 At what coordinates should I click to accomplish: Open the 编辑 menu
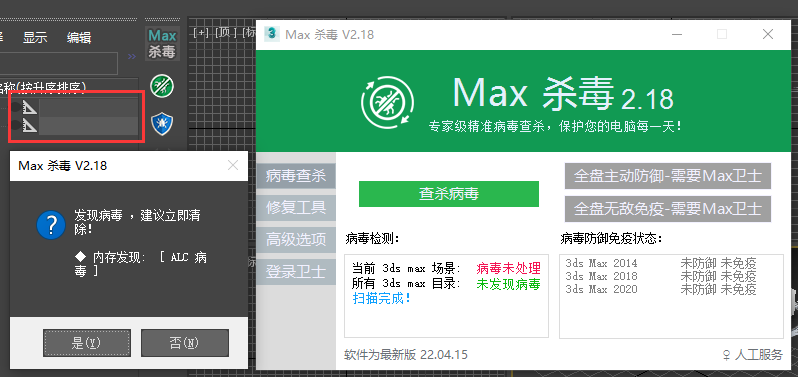point(79,37)
